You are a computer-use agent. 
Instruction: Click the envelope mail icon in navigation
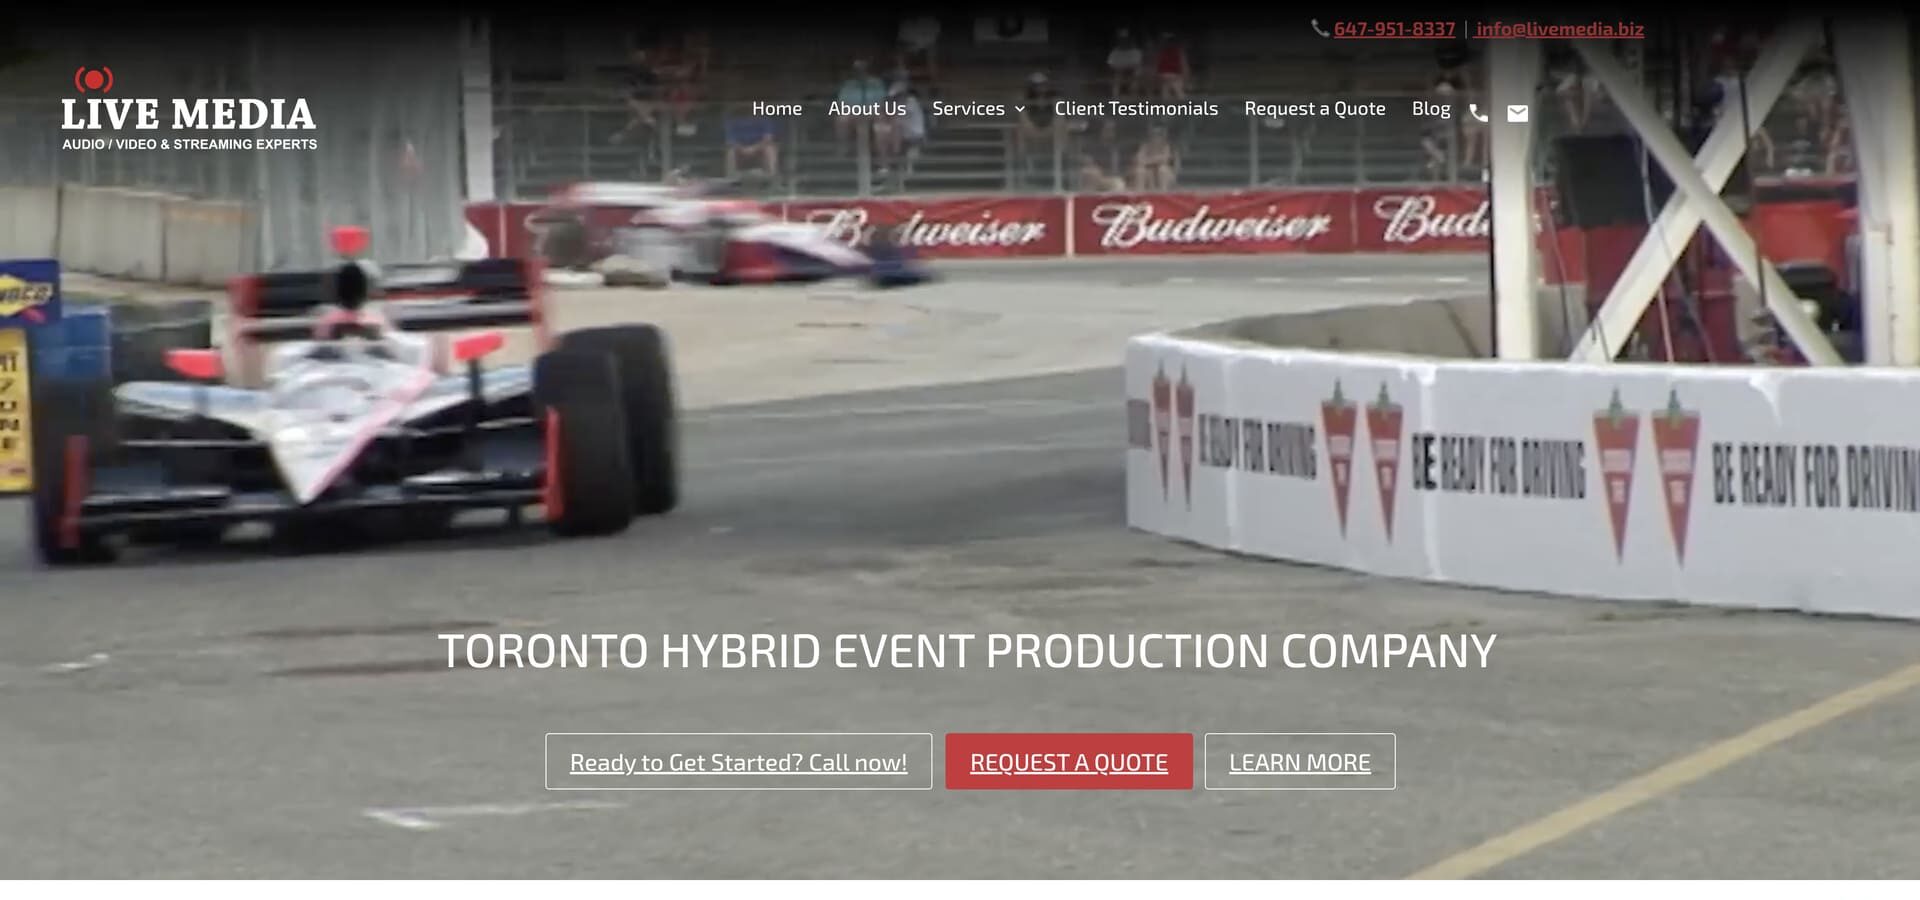1517,113
